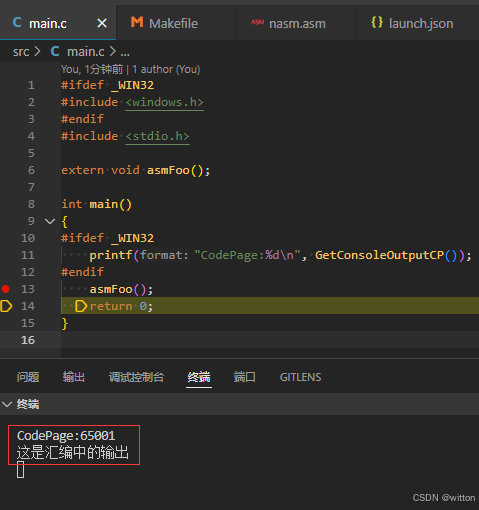
Task: Place cursor on empty line 16
Action: (x=270, y=340)
